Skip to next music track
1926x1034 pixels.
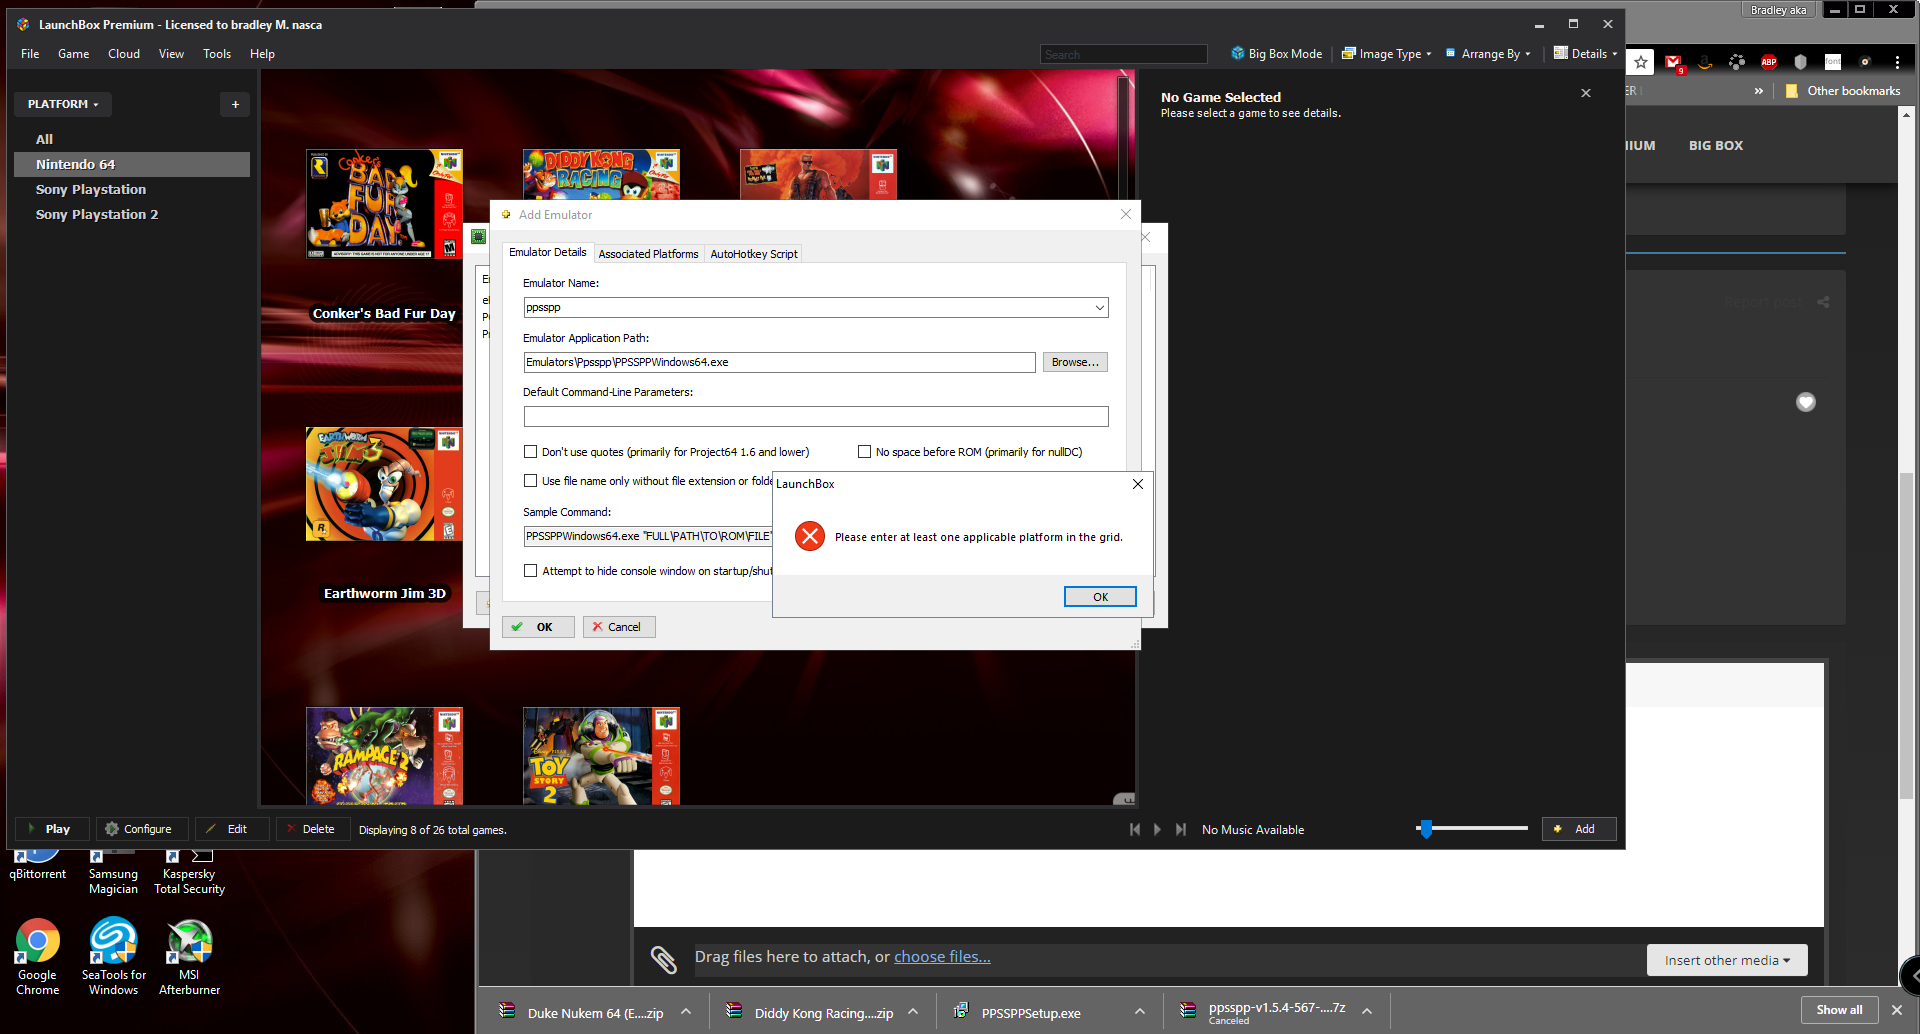1183,830
